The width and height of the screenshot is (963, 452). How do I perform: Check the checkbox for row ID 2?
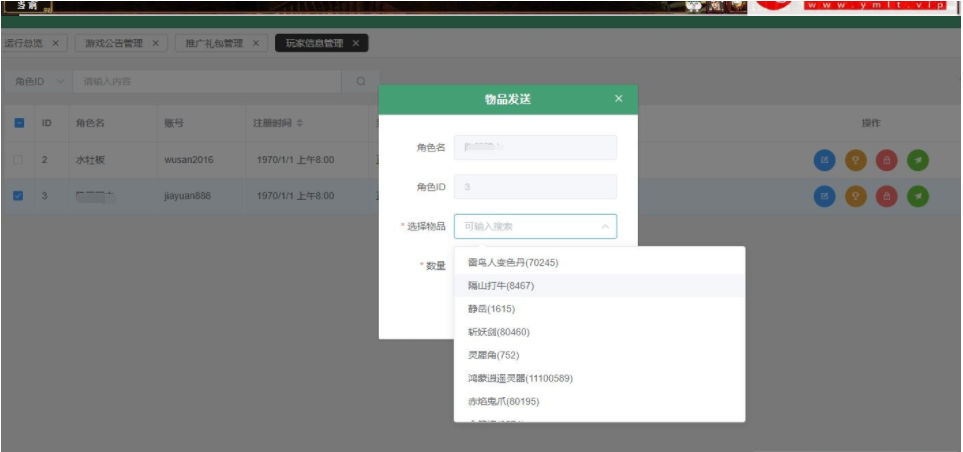click(x=19, y=160)
